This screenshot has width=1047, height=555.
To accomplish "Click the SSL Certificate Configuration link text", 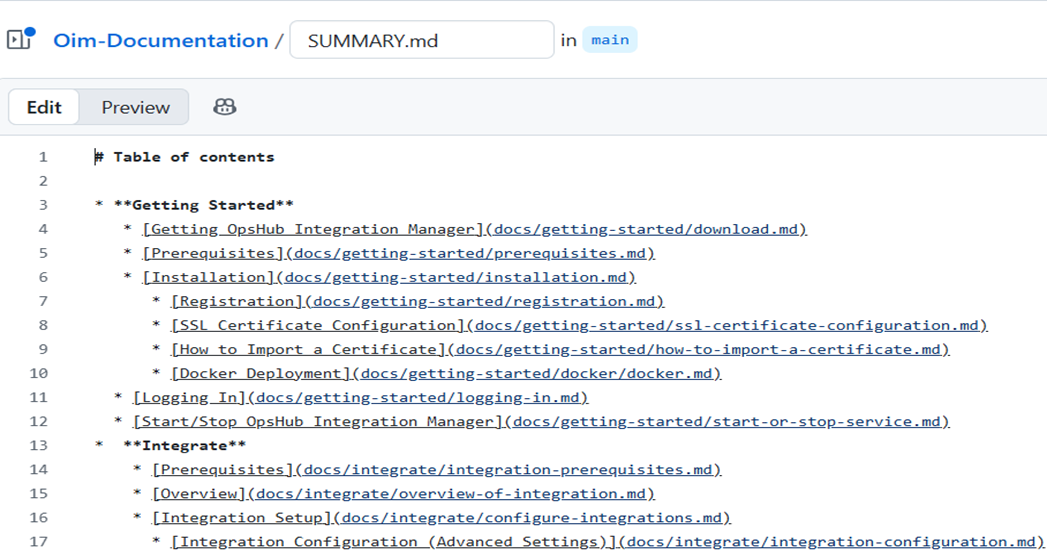I will (x=318, y=325).
